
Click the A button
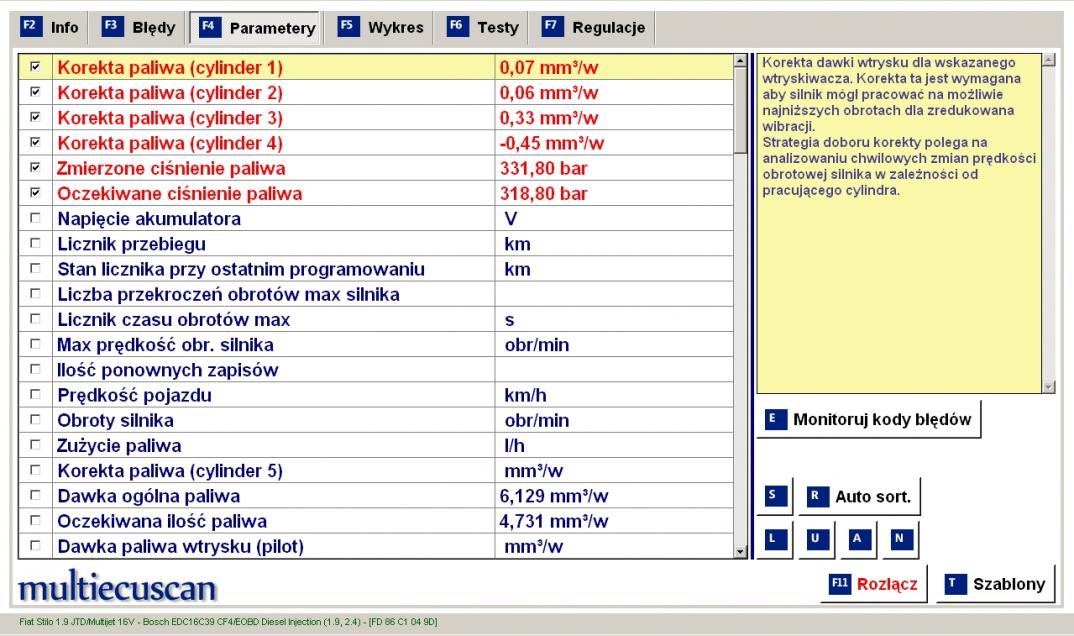[x=858, y=539]
